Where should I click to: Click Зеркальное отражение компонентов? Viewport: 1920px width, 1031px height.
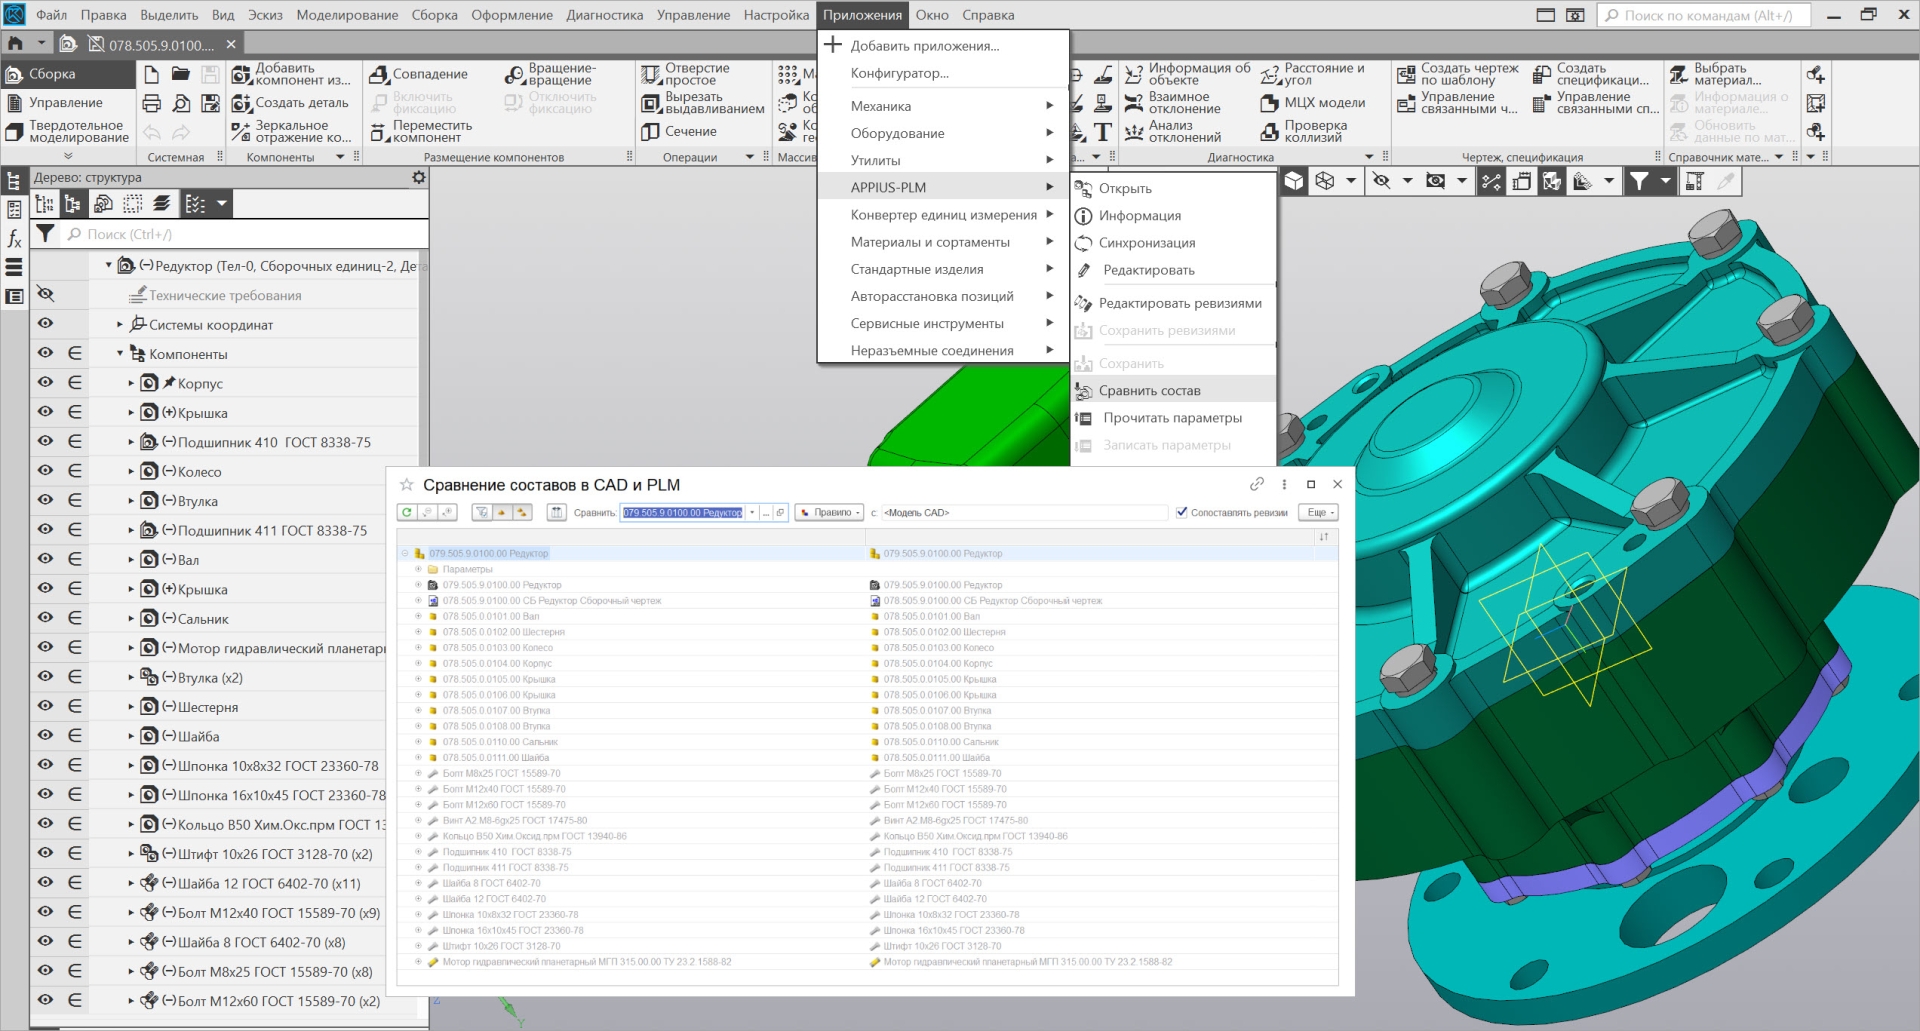point(291,131)
